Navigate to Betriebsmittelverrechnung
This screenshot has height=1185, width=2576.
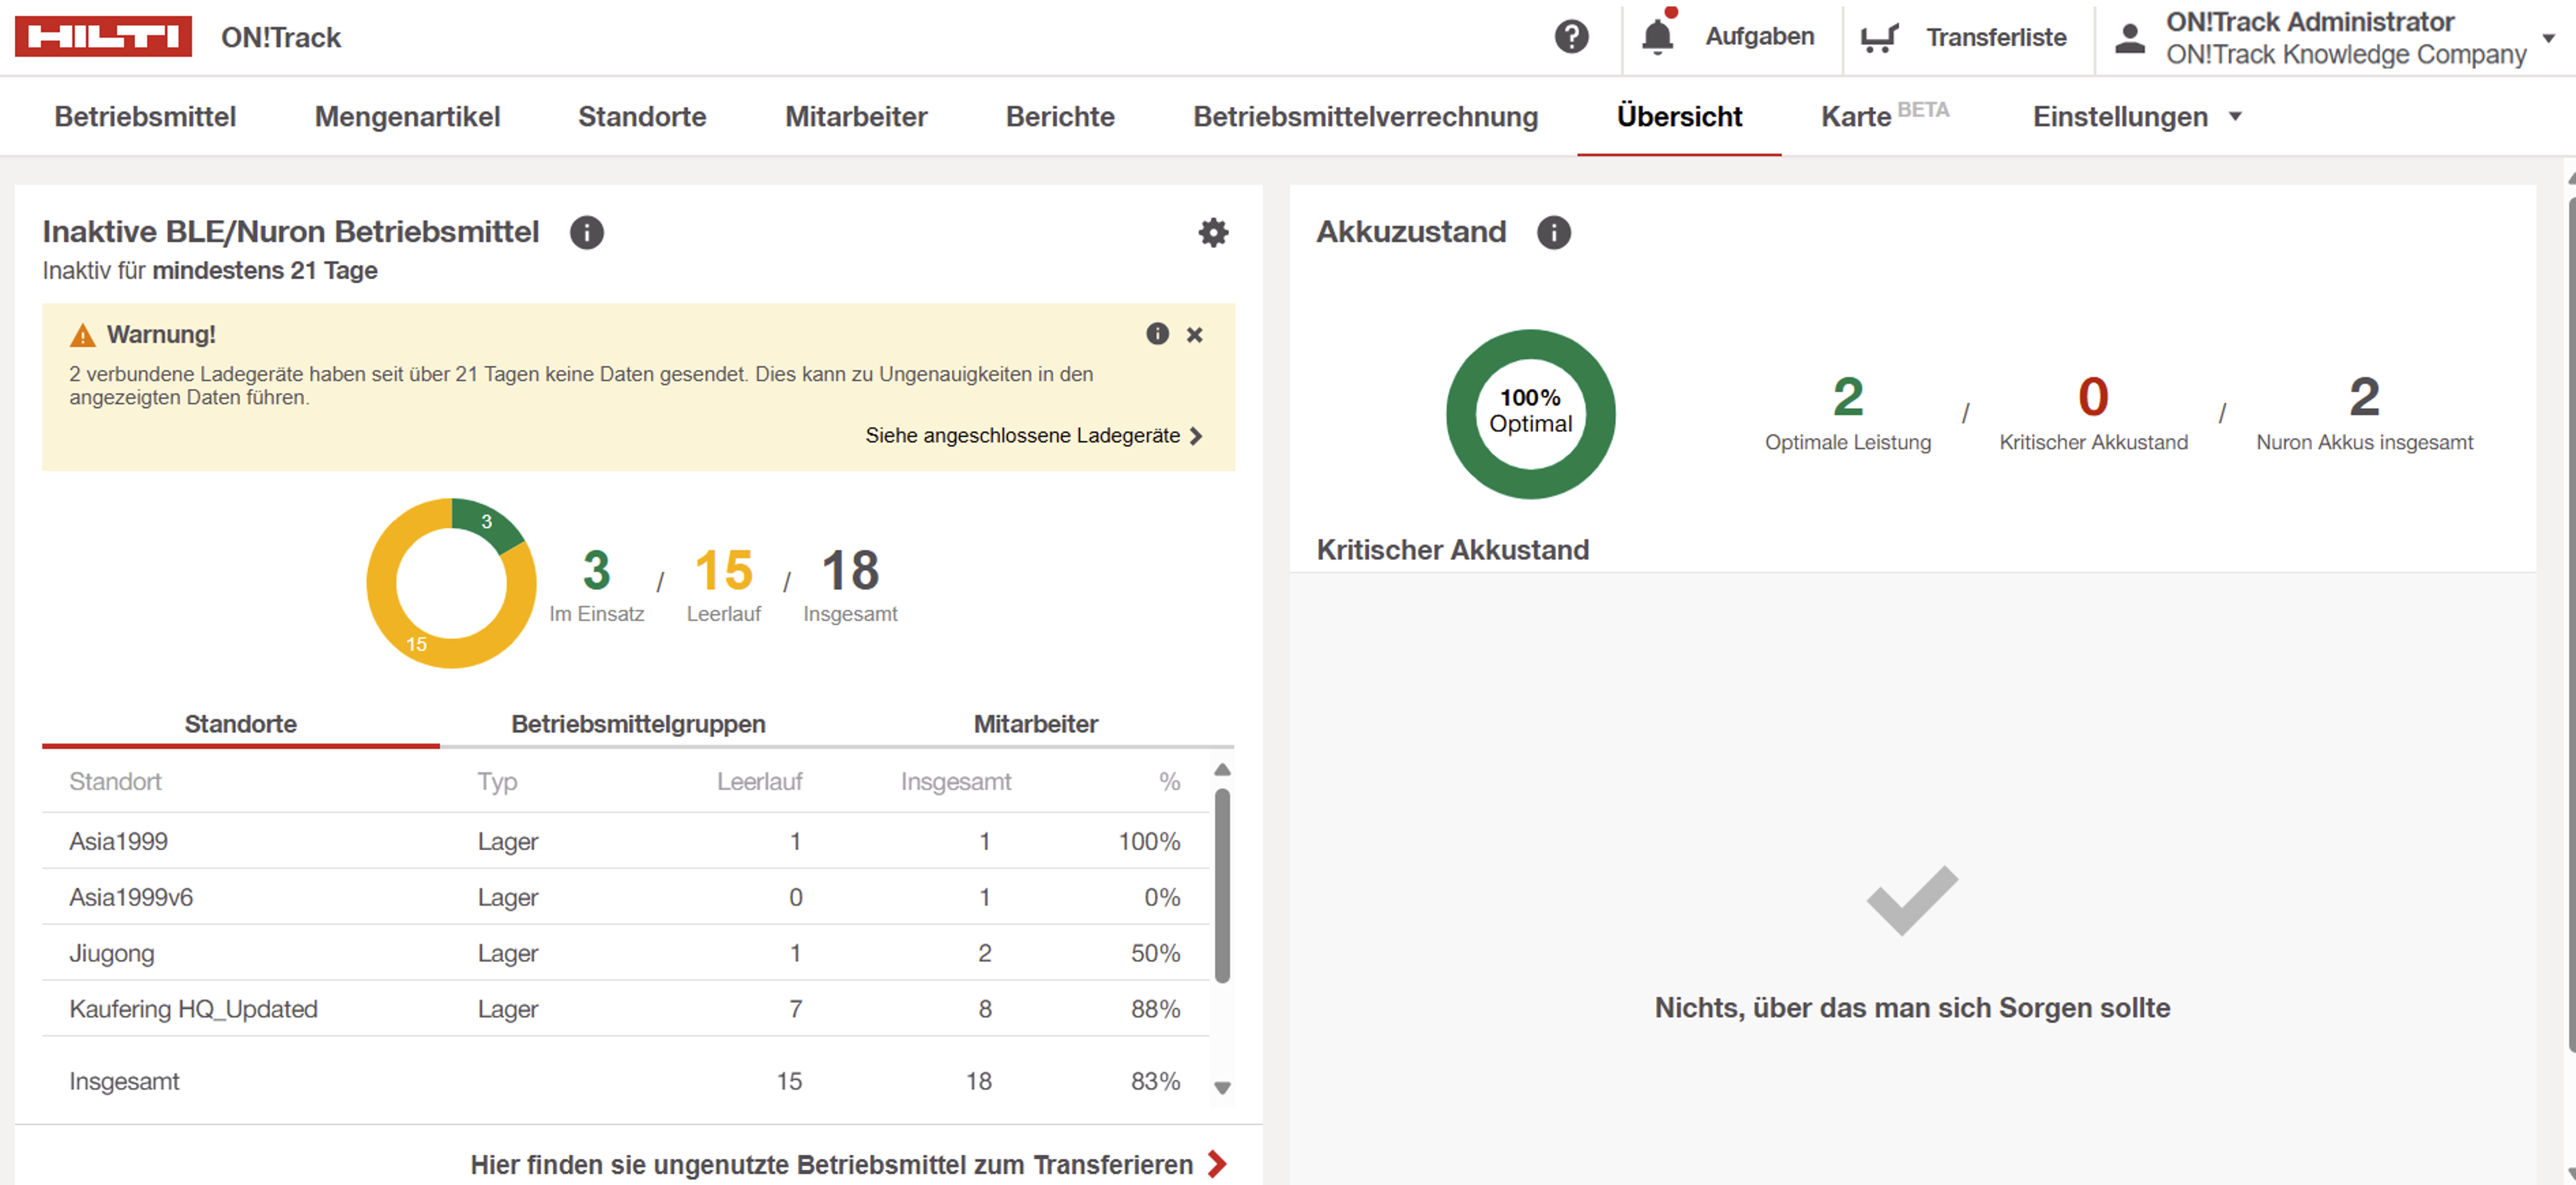(x=1366, y=116)
